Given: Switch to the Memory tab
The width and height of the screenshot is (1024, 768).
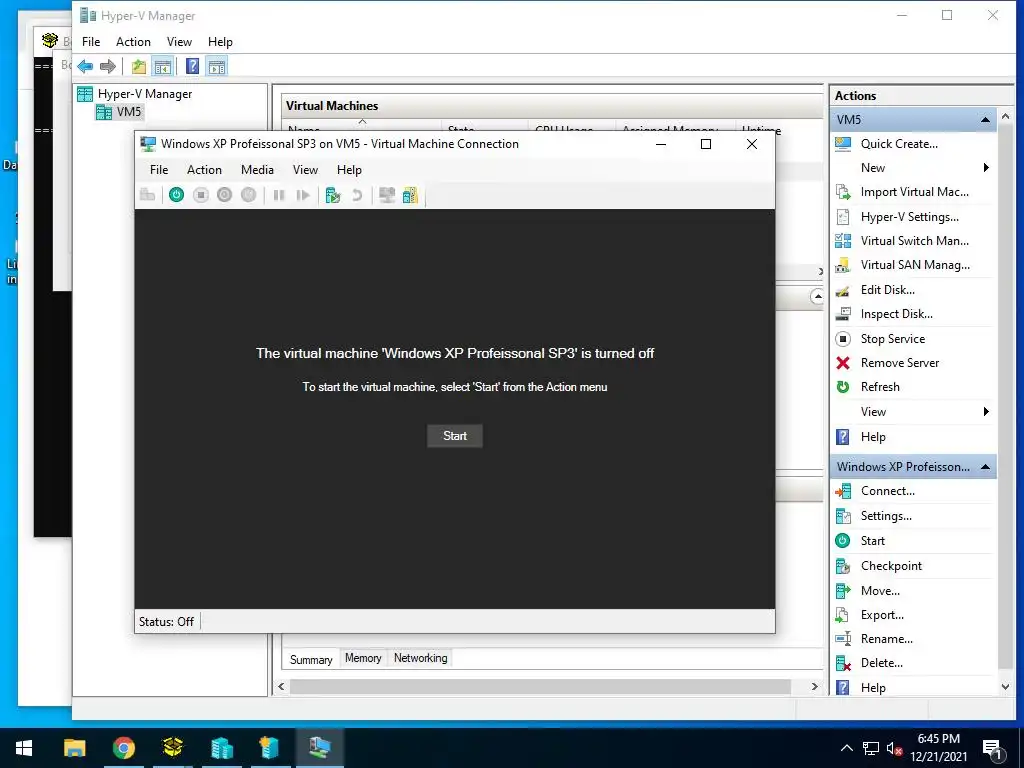Looking at the screenshot, I should point(363,658).
